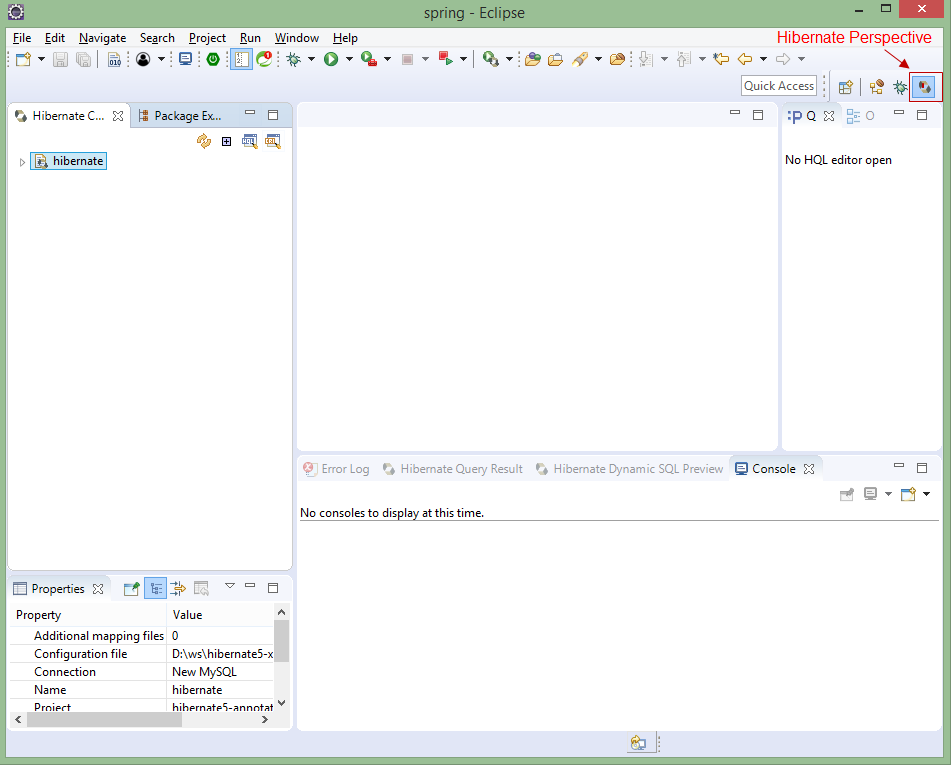
Task: Open the Window menu
Action: coord(297,38)
